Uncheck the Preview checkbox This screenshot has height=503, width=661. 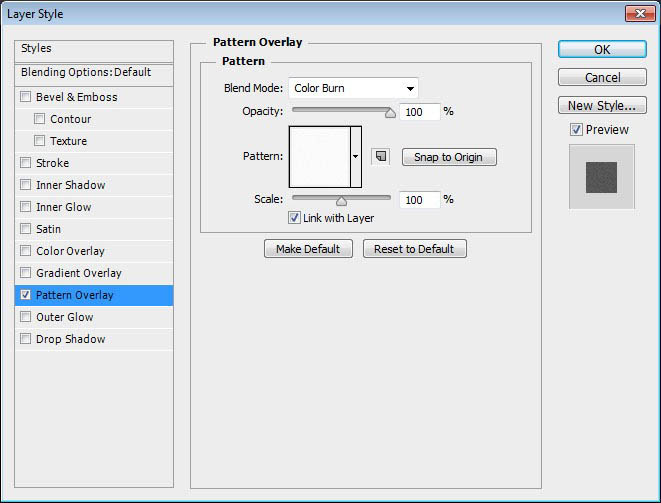(576, 130)
